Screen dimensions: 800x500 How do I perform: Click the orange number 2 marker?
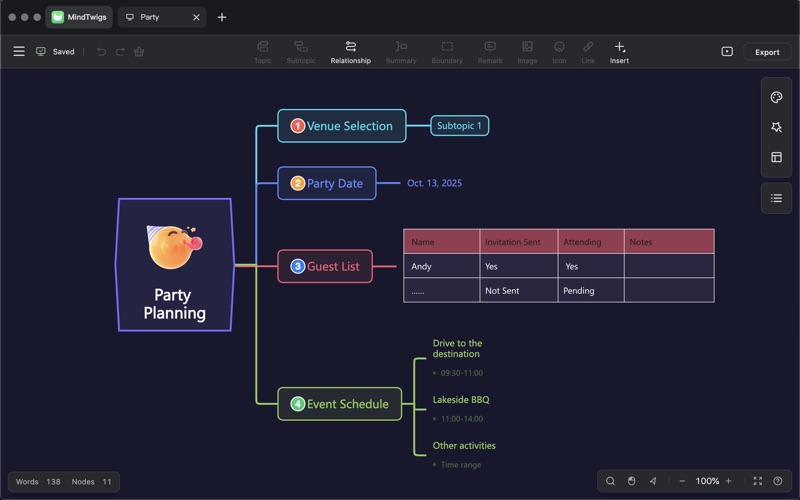pos(297,183)
